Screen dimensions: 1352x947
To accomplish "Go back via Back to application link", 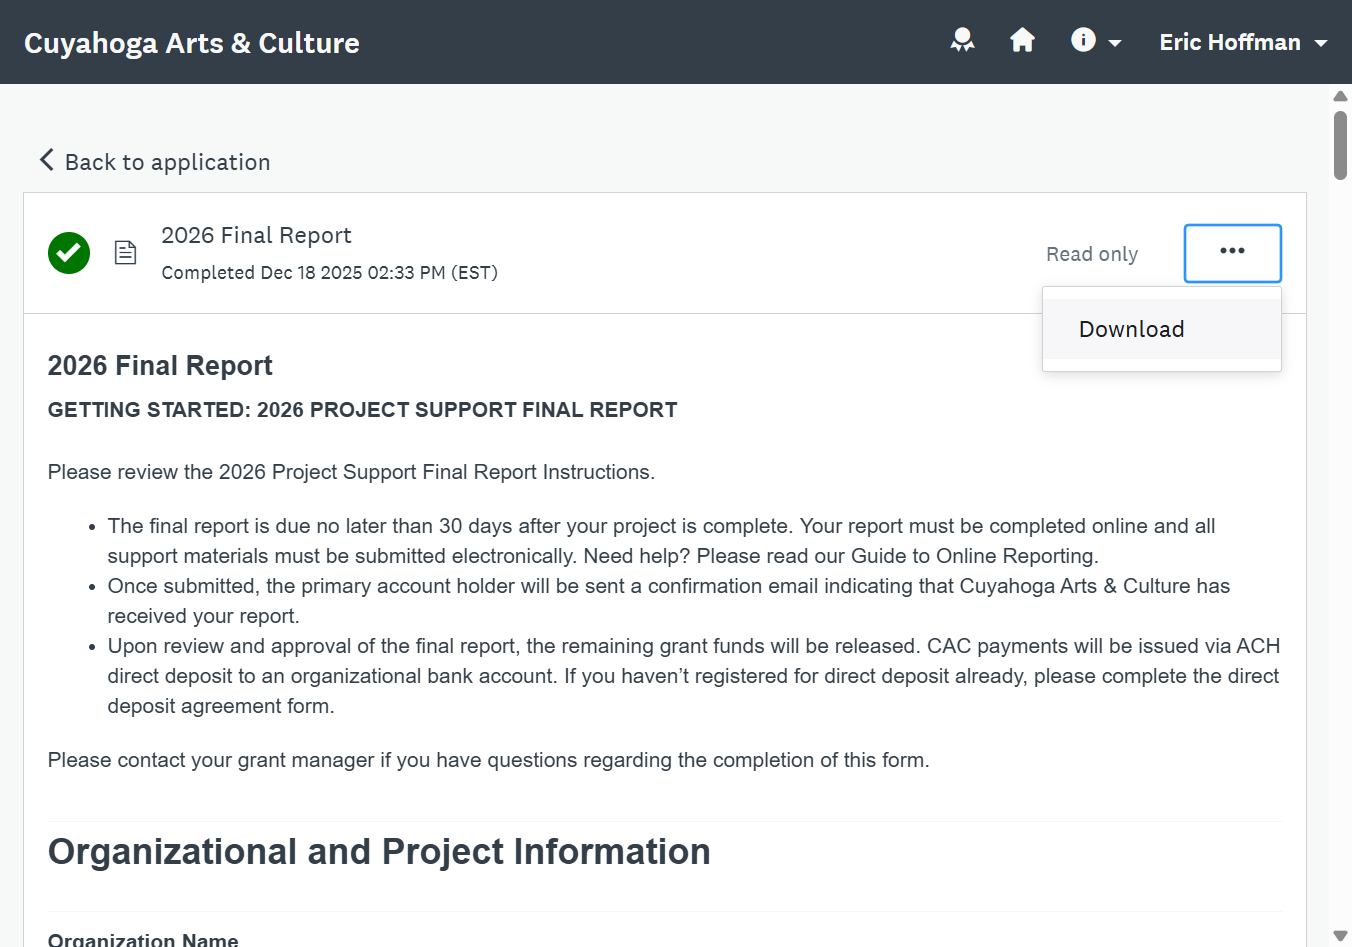I will click(x=155, y=161).
